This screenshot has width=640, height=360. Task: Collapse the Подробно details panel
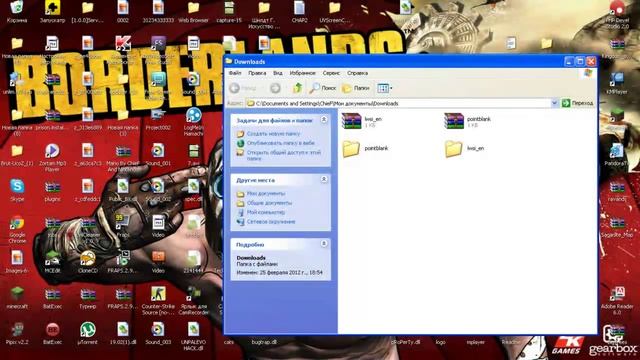pos(324,244)
